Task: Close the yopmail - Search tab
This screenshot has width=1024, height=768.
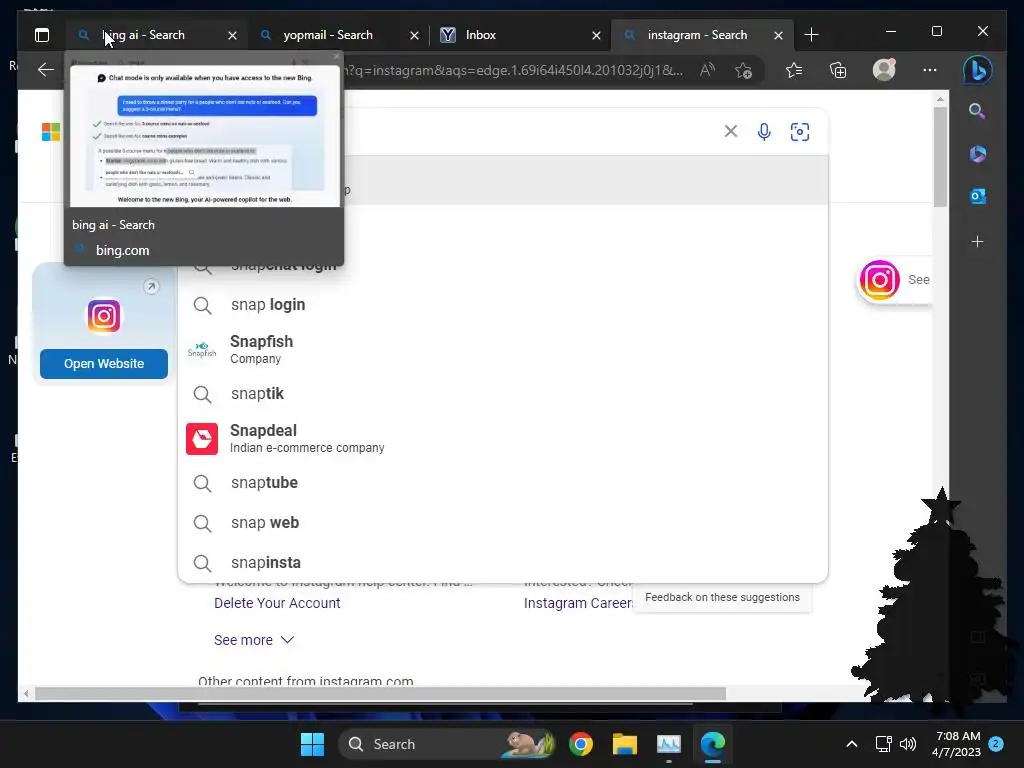Action: 414,35
